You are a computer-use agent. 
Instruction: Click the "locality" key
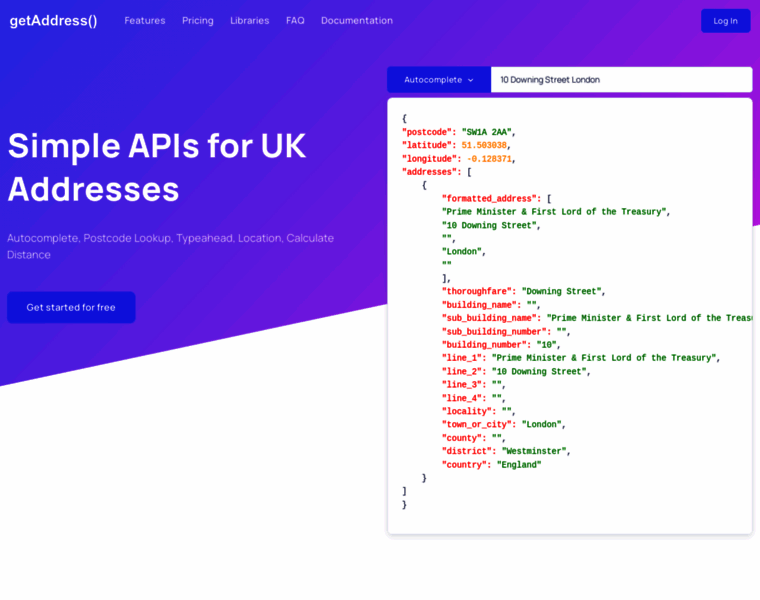466,411
